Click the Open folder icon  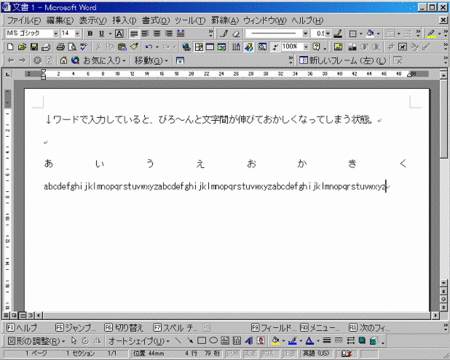pos(22,47)
